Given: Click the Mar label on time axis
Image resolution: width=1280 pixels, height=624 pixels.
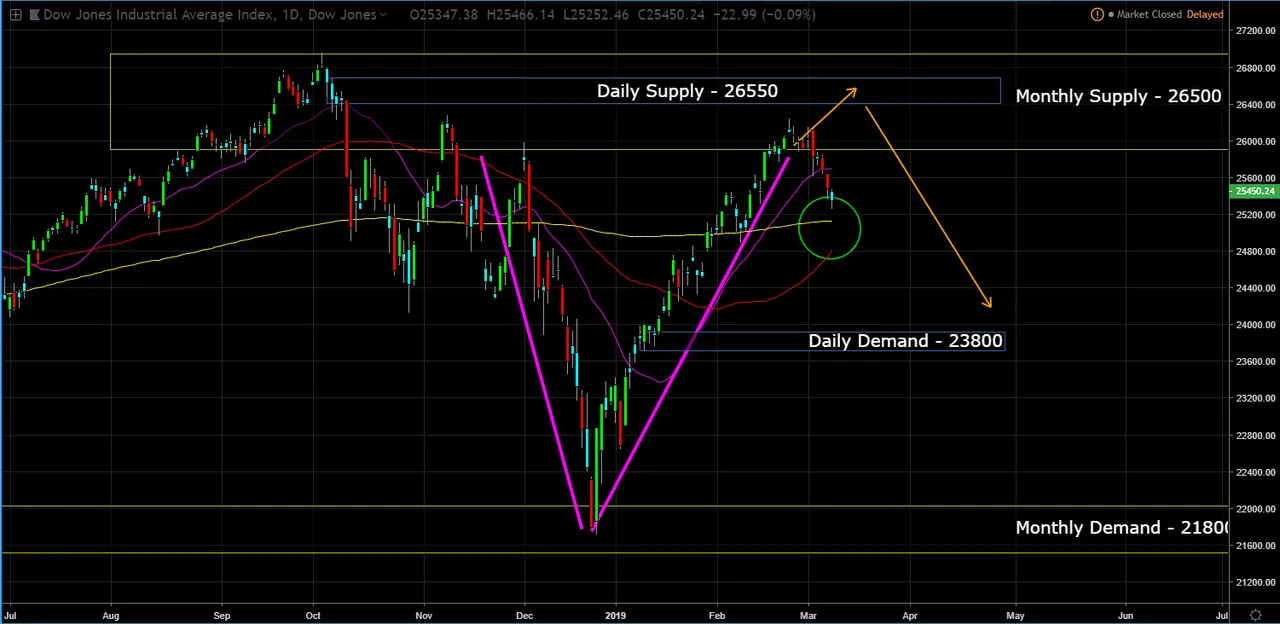Looking at the screenshot, I should [x=808, y=615].
